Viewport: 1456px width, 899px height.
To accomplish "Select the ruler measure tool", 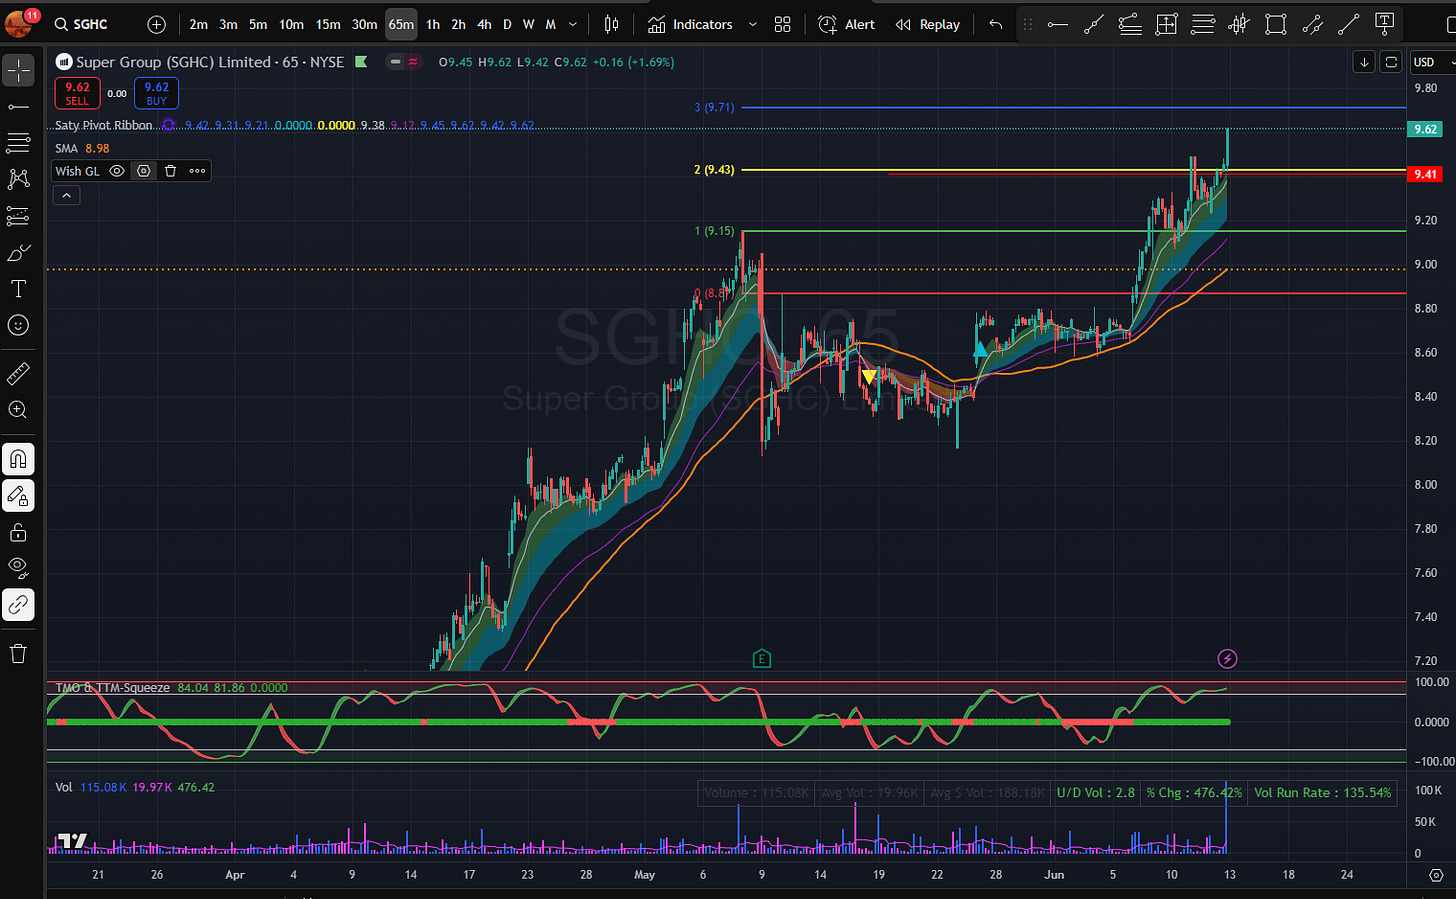I will coord(18,373).
